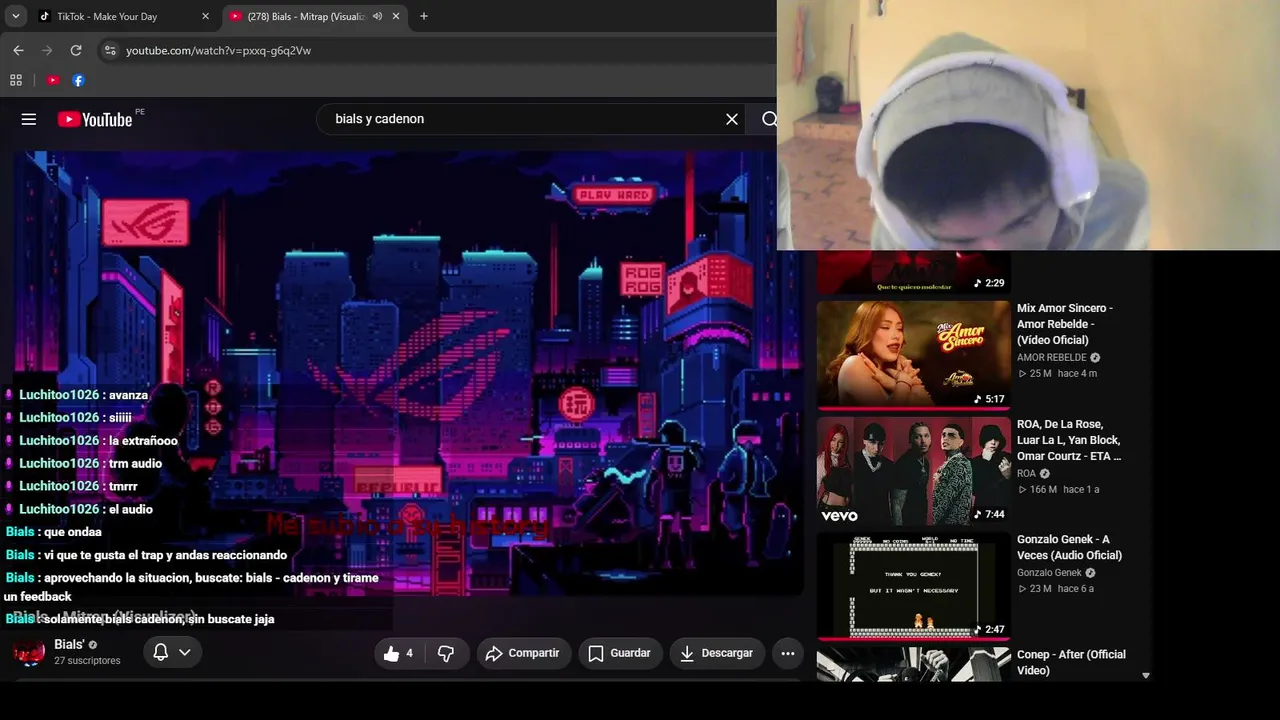Click the 2:29 video thumbnail
This screenshot has height=720, width=1280.
914,272
